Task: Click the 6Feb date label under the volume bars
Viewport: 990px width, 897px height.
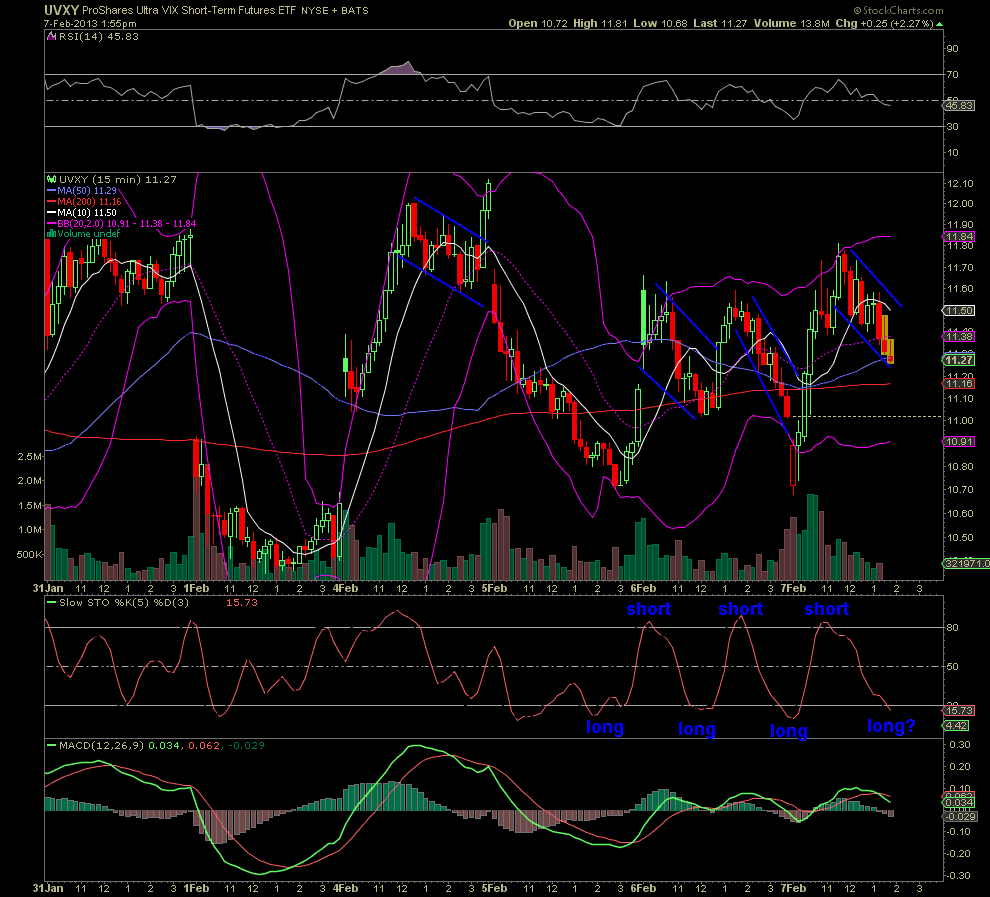Action: [643, 588]
